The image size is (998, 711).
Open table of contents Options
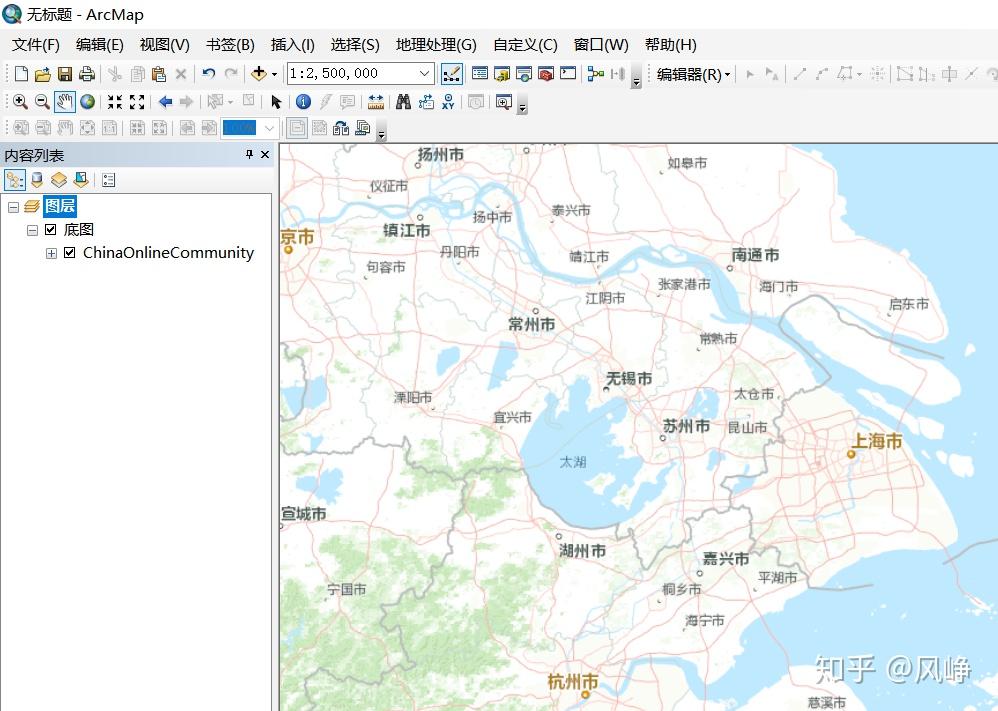(x=108, y=180)
